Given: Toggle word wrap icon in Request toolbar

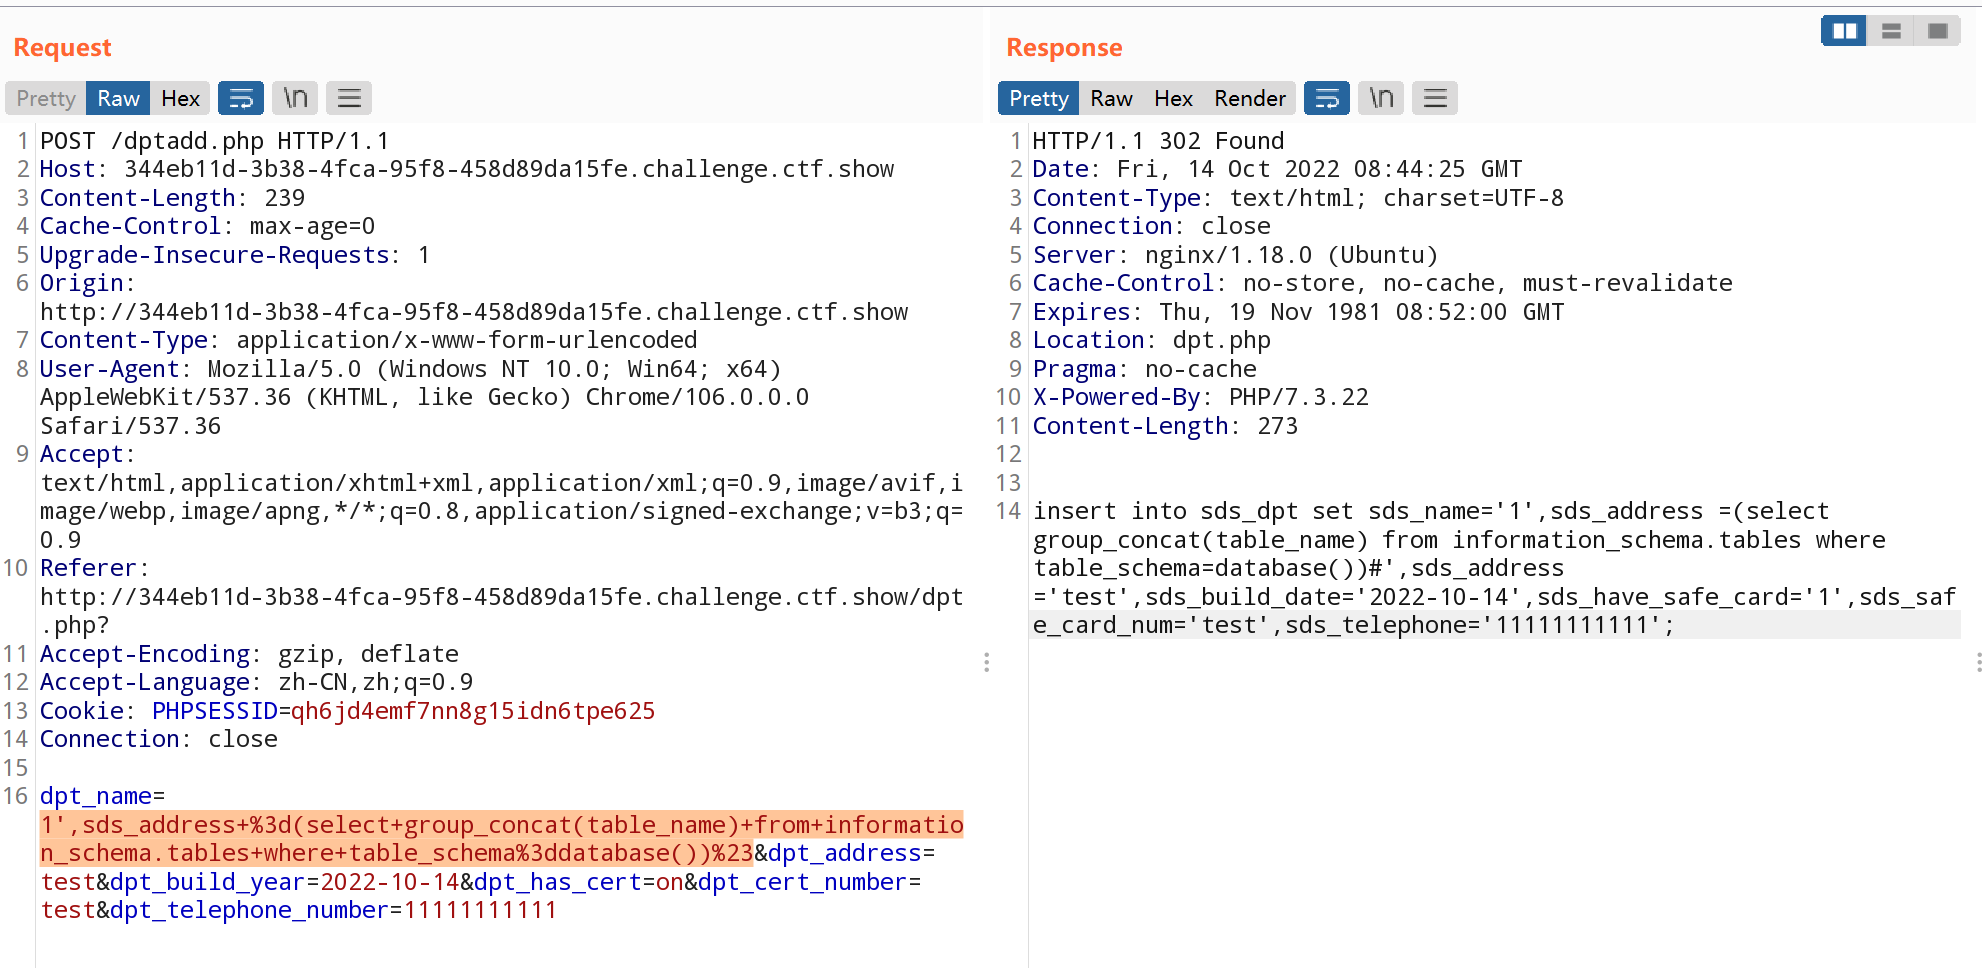Looking at the screenshot, I should [x=241, y=98].
